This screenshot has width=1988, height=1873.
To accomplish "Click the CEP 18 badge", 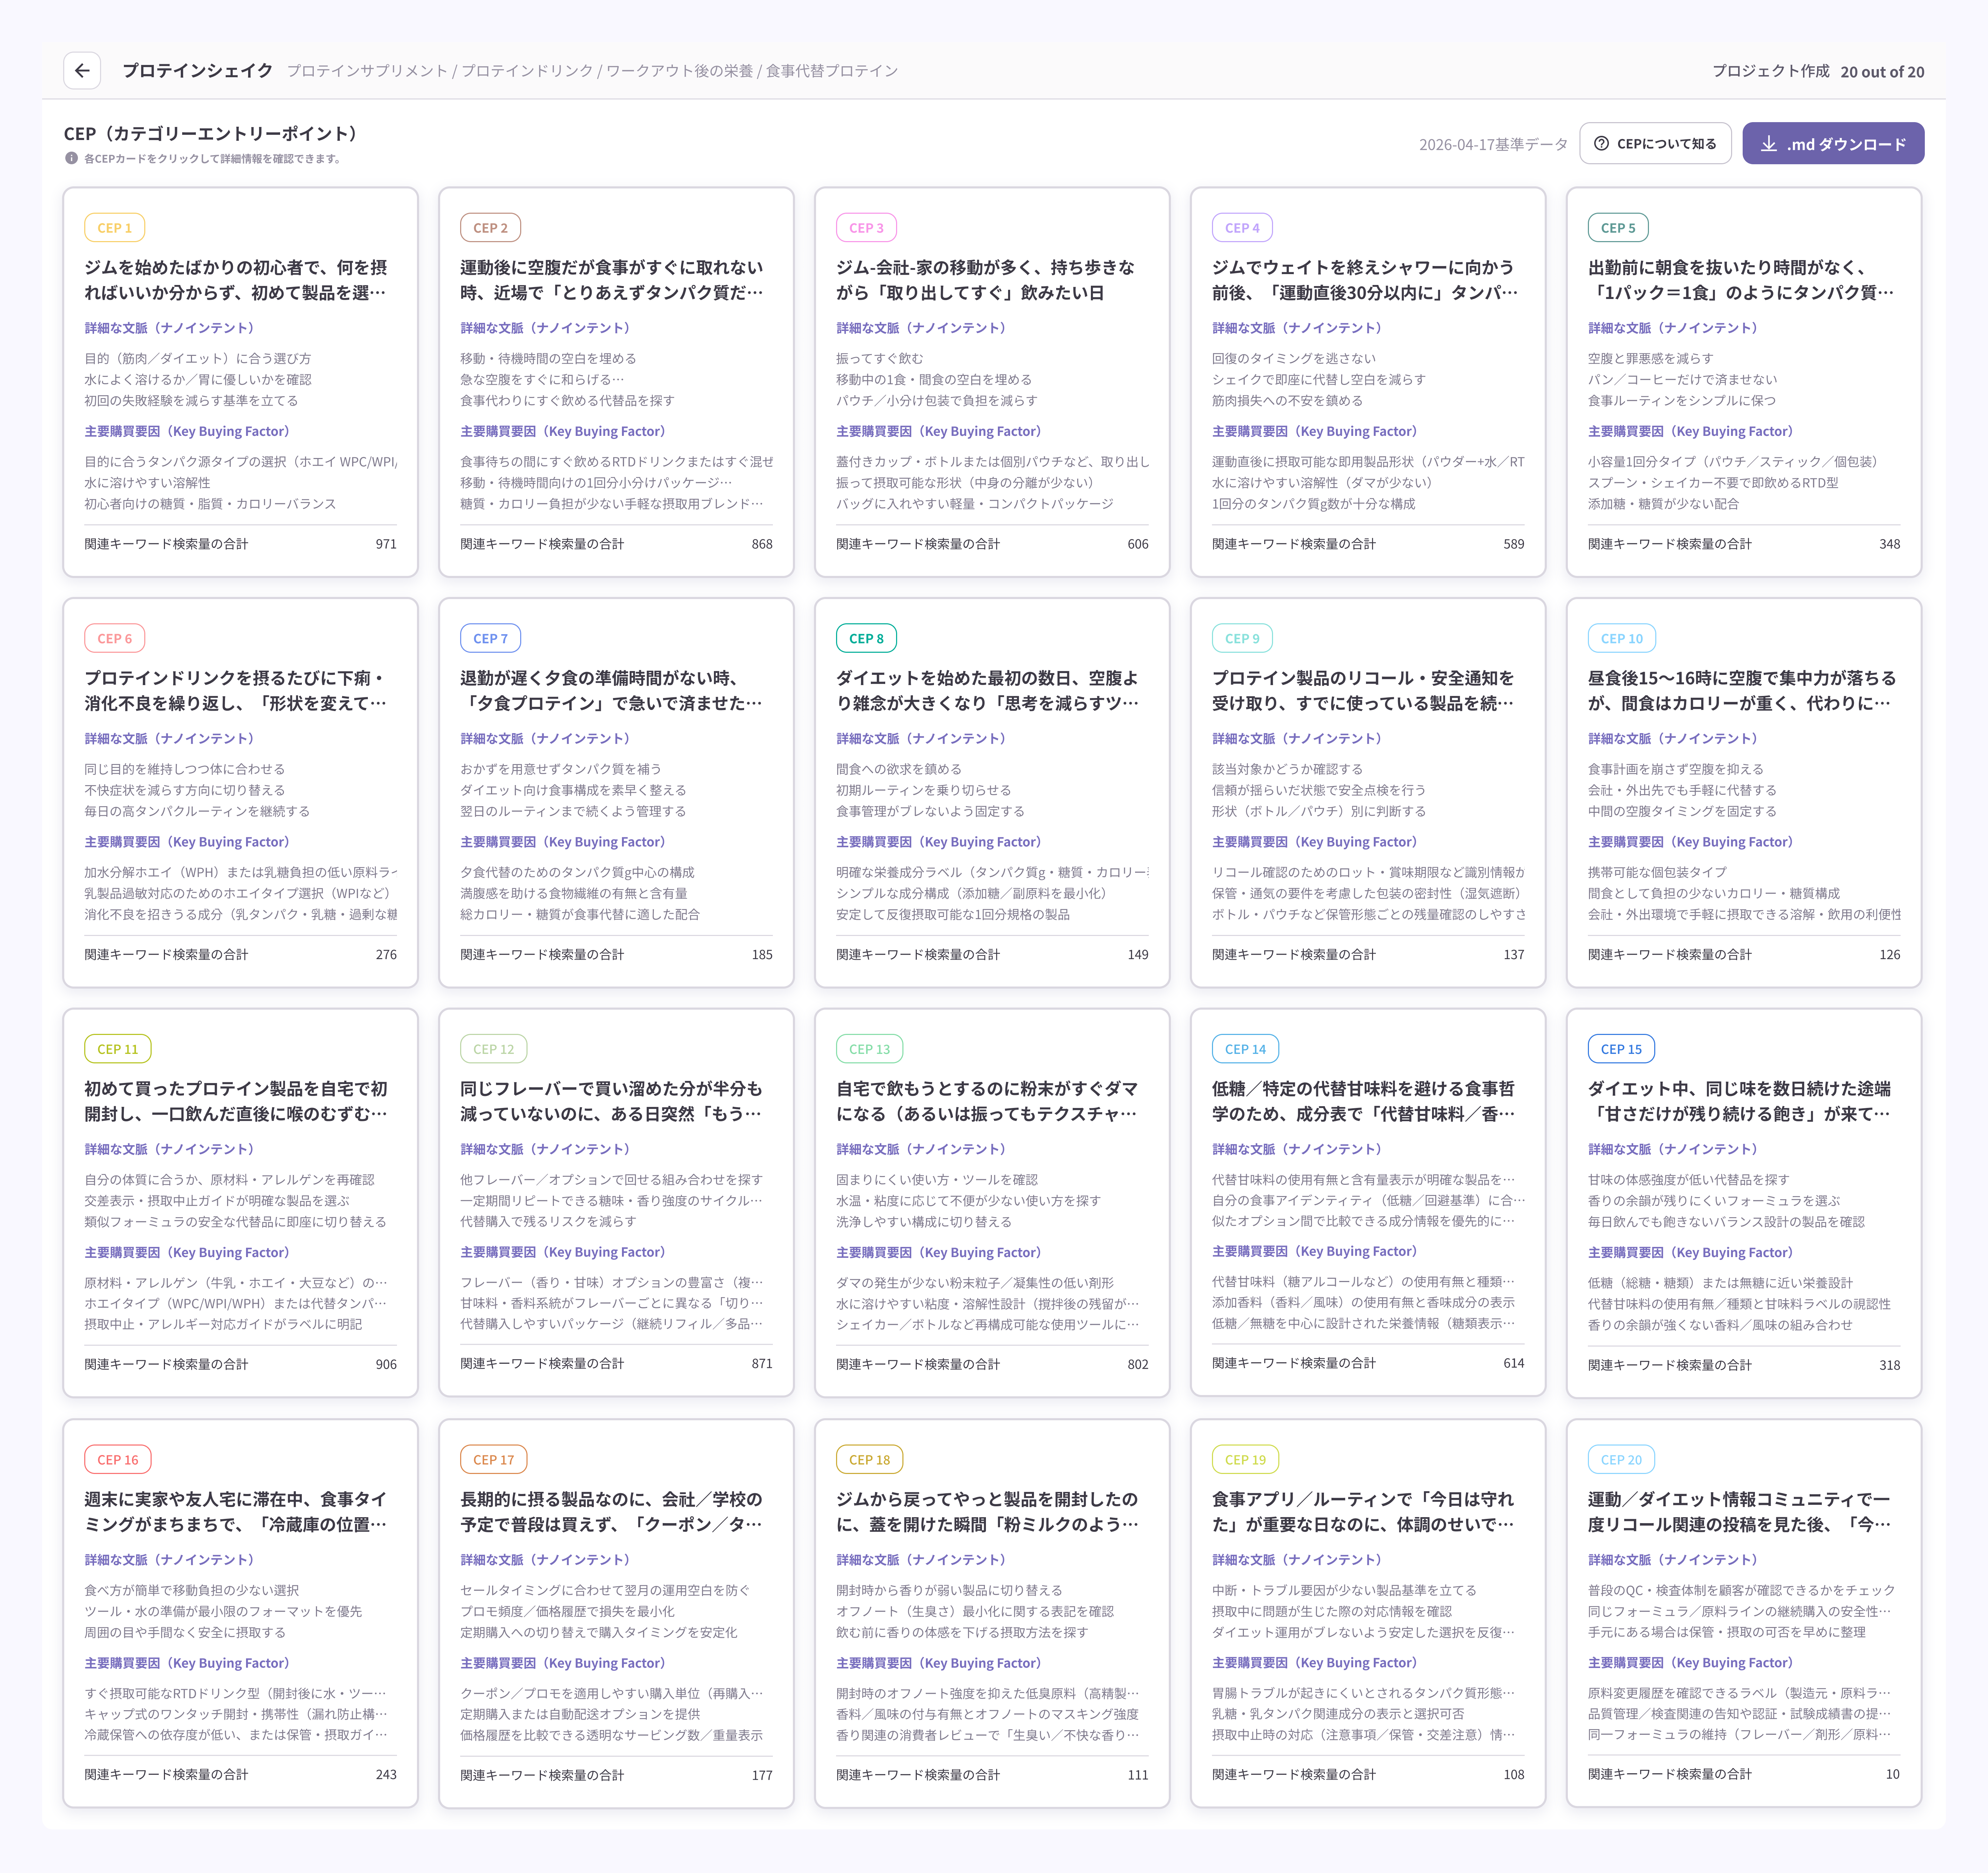I will [870, 1460].
